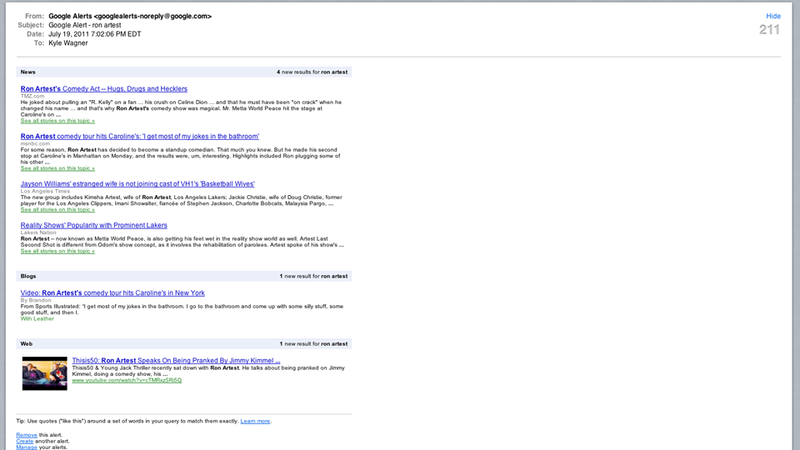800x450 pixels.
Task: Select the date 'July 19, 2011 7:02:06 PM EDT'
Action: click(95, 34)
